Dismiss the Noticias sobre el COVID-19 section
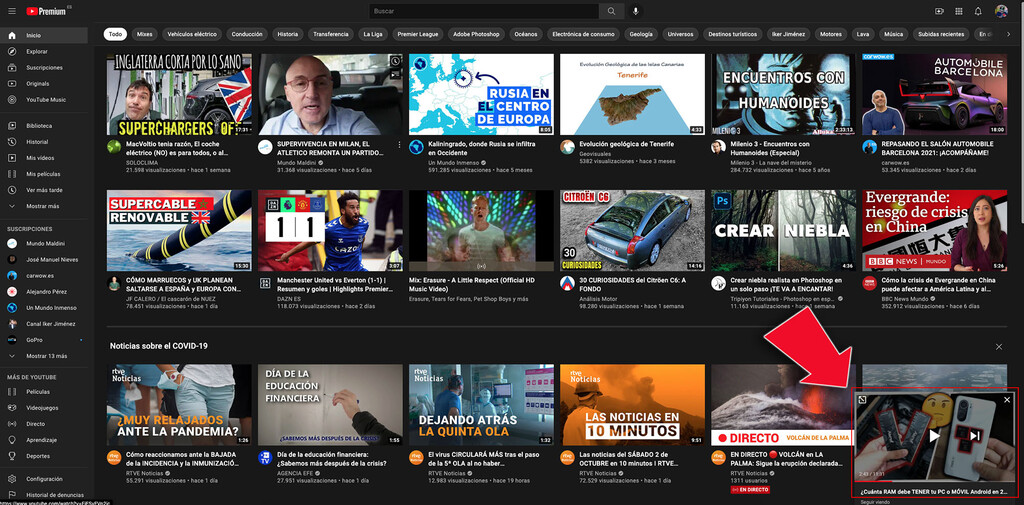The height and width of the screenshot is (505, 1024). coord(999,346)
